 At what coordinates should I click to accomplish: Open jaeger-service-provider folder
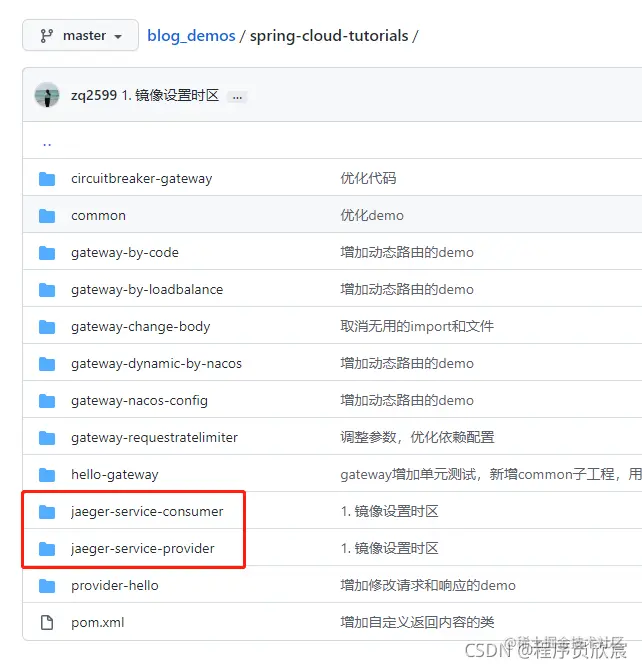click(x=143, y=549)
